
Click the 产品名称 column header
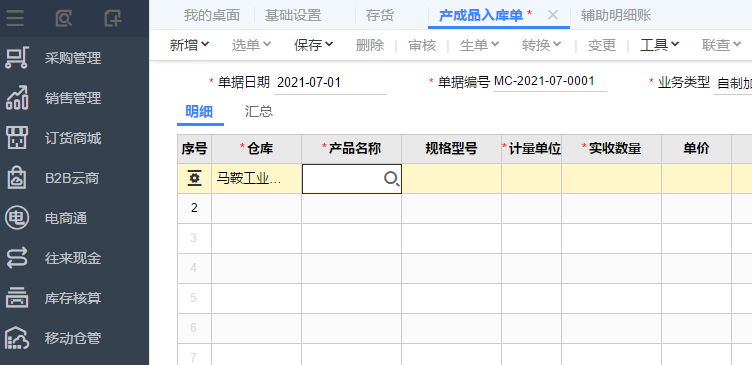[x=352, y=149]
